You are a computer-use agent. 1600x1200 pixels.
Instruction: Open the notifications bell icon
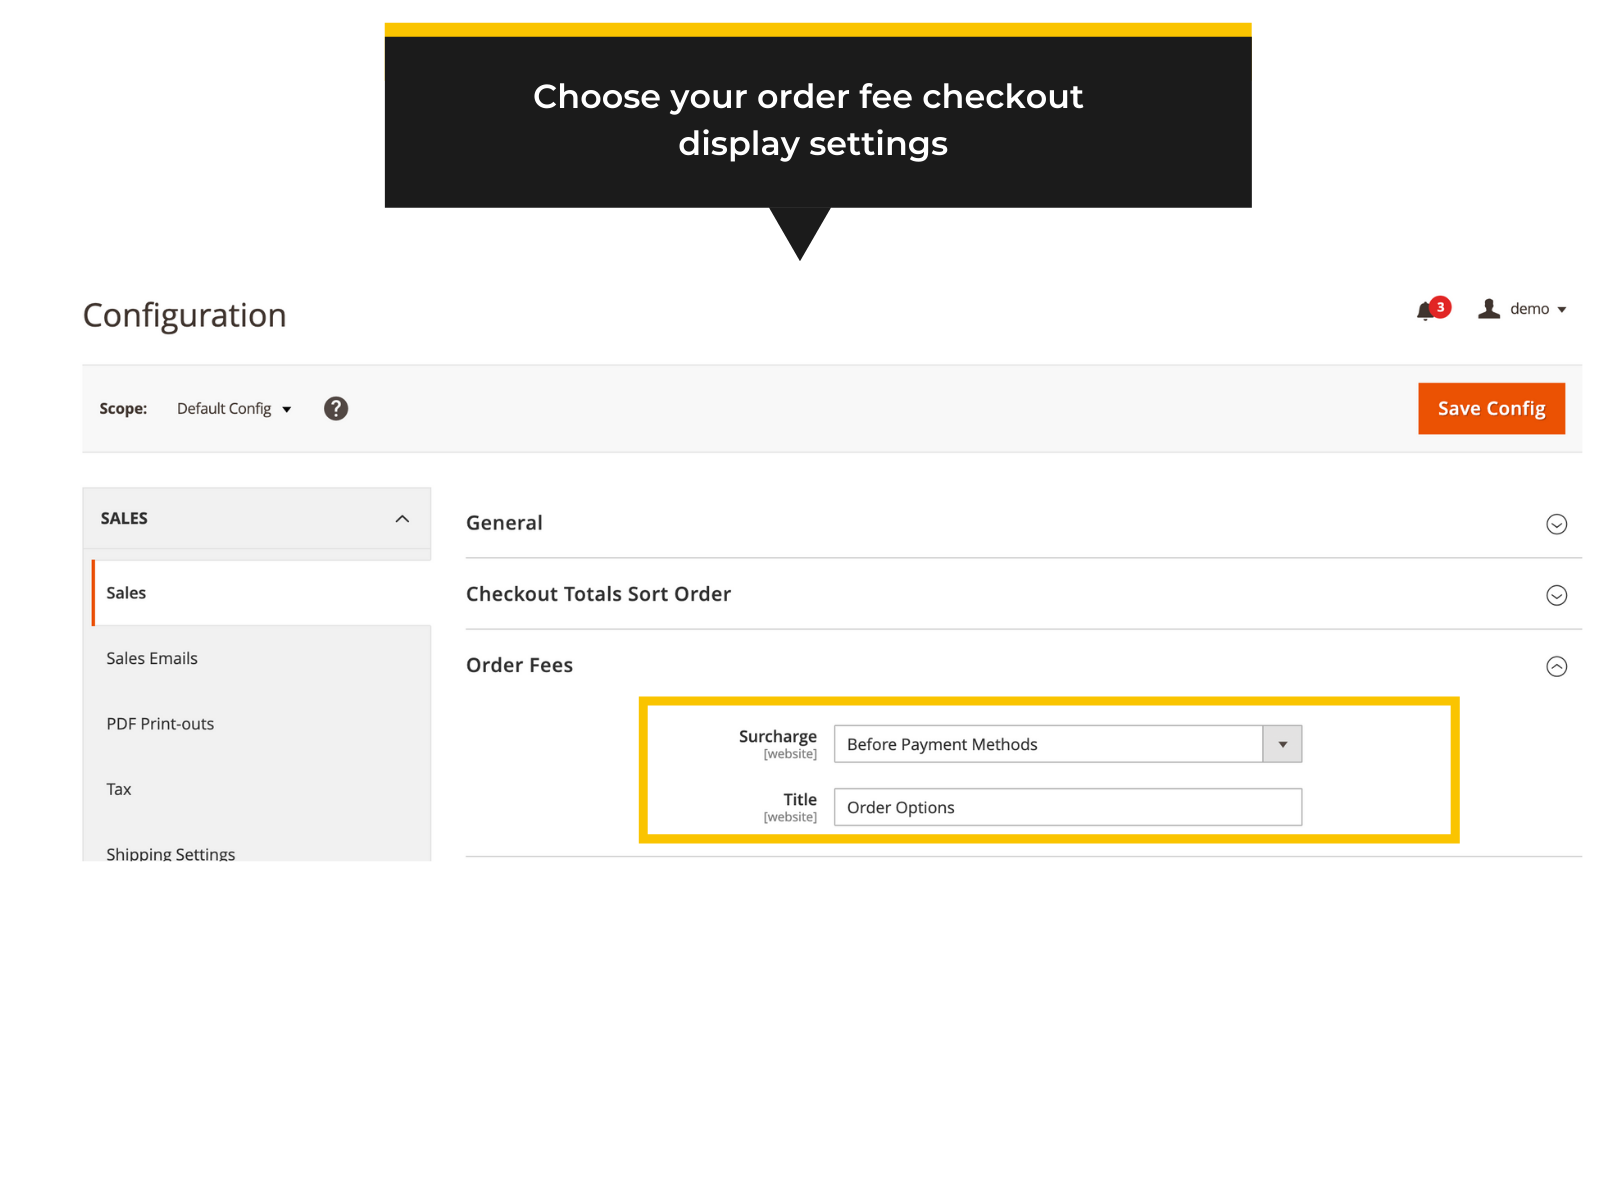(x=1427, y=311)
